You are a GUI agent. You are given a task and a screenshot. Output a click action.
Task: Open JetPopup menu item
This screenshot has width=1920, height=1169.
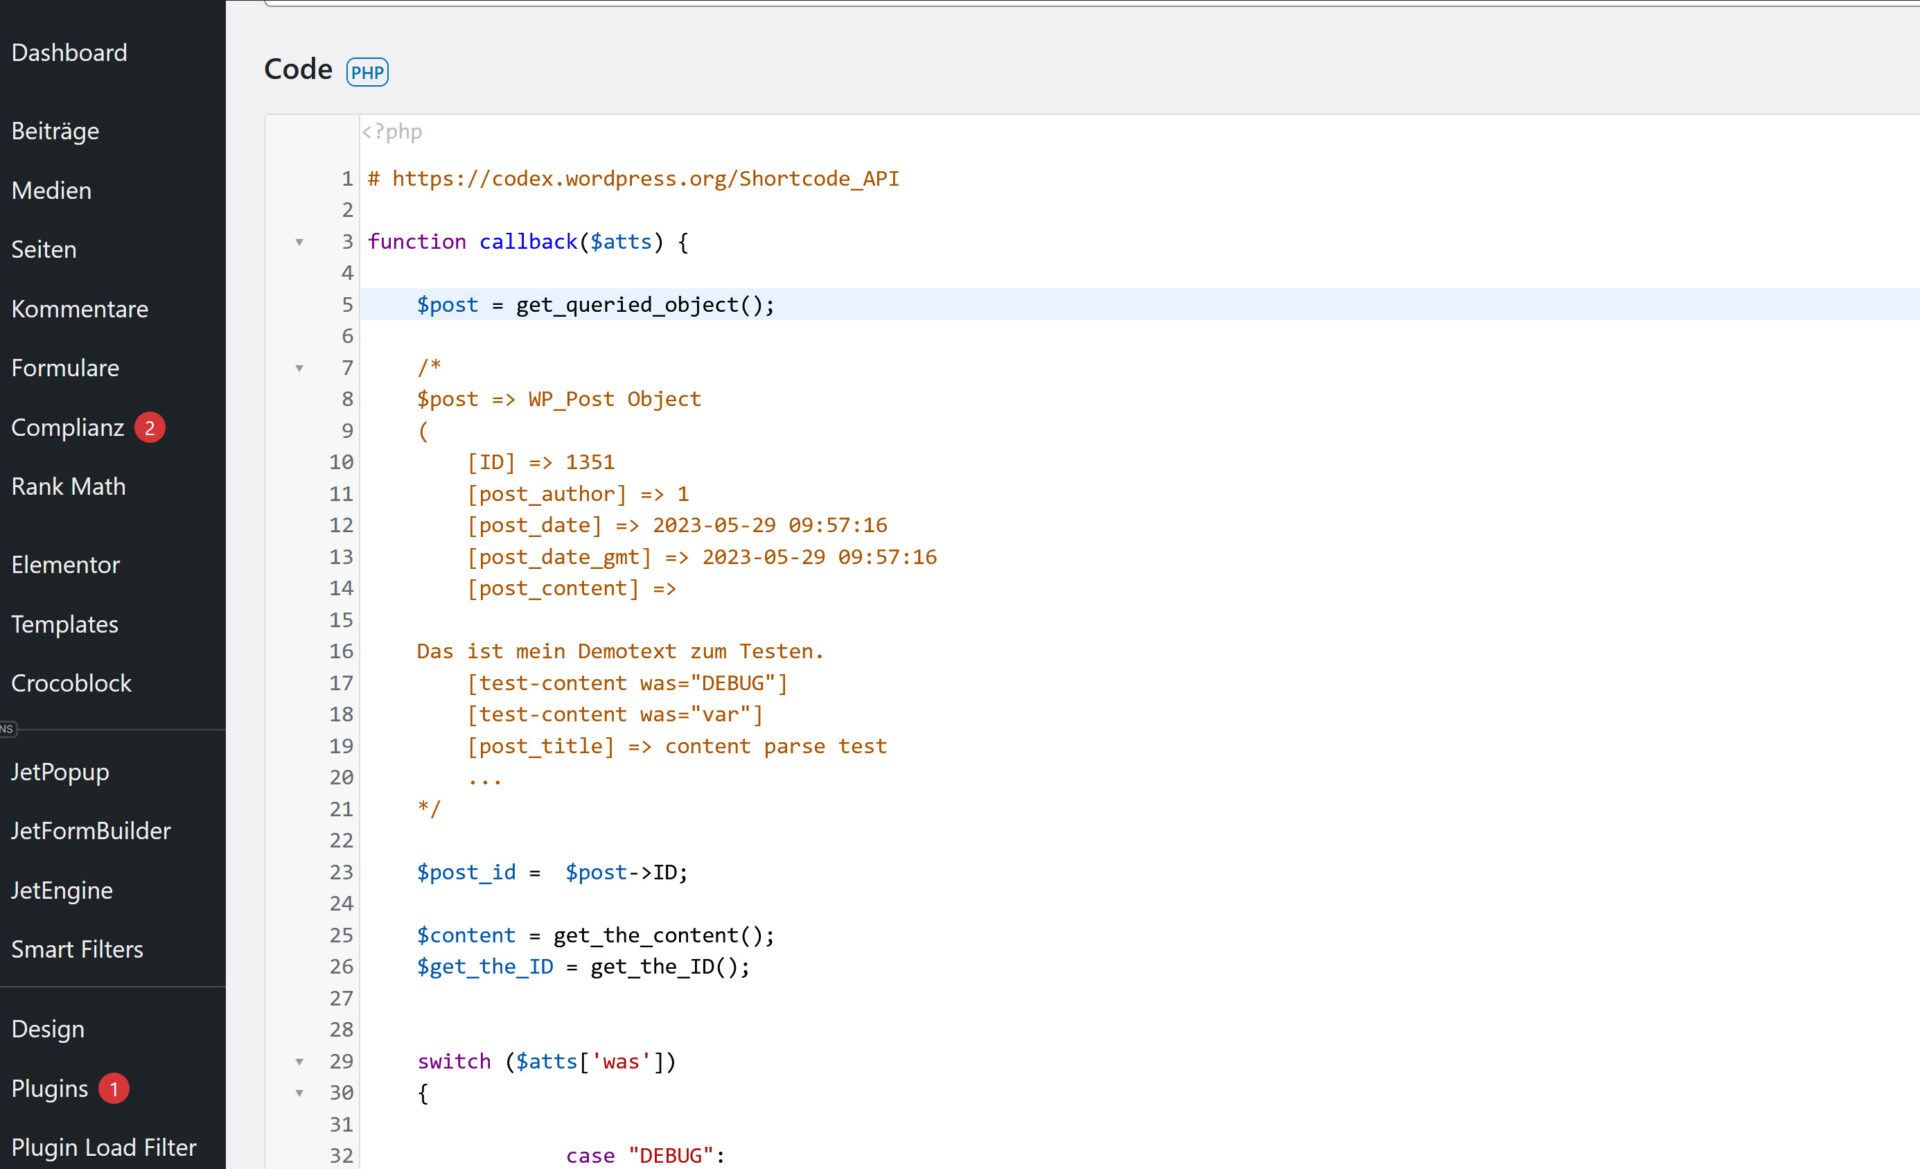[60, 772]
